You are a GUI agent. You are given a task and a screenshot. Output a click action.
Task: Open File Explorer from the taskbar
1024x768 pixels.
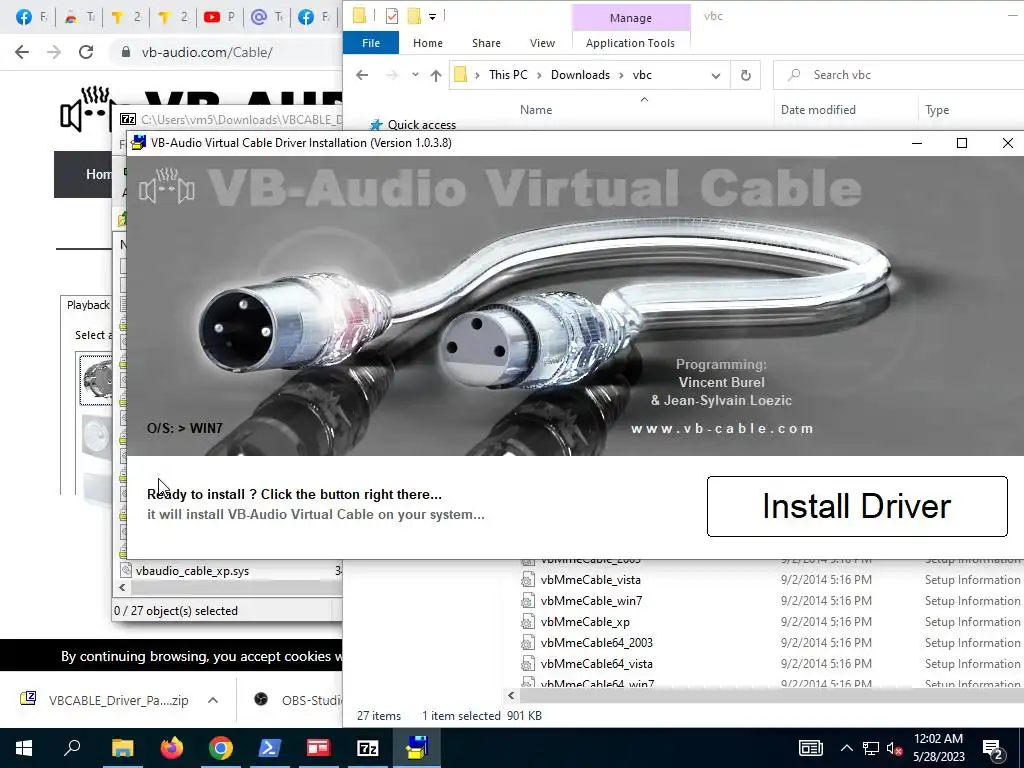pos(122,748)
